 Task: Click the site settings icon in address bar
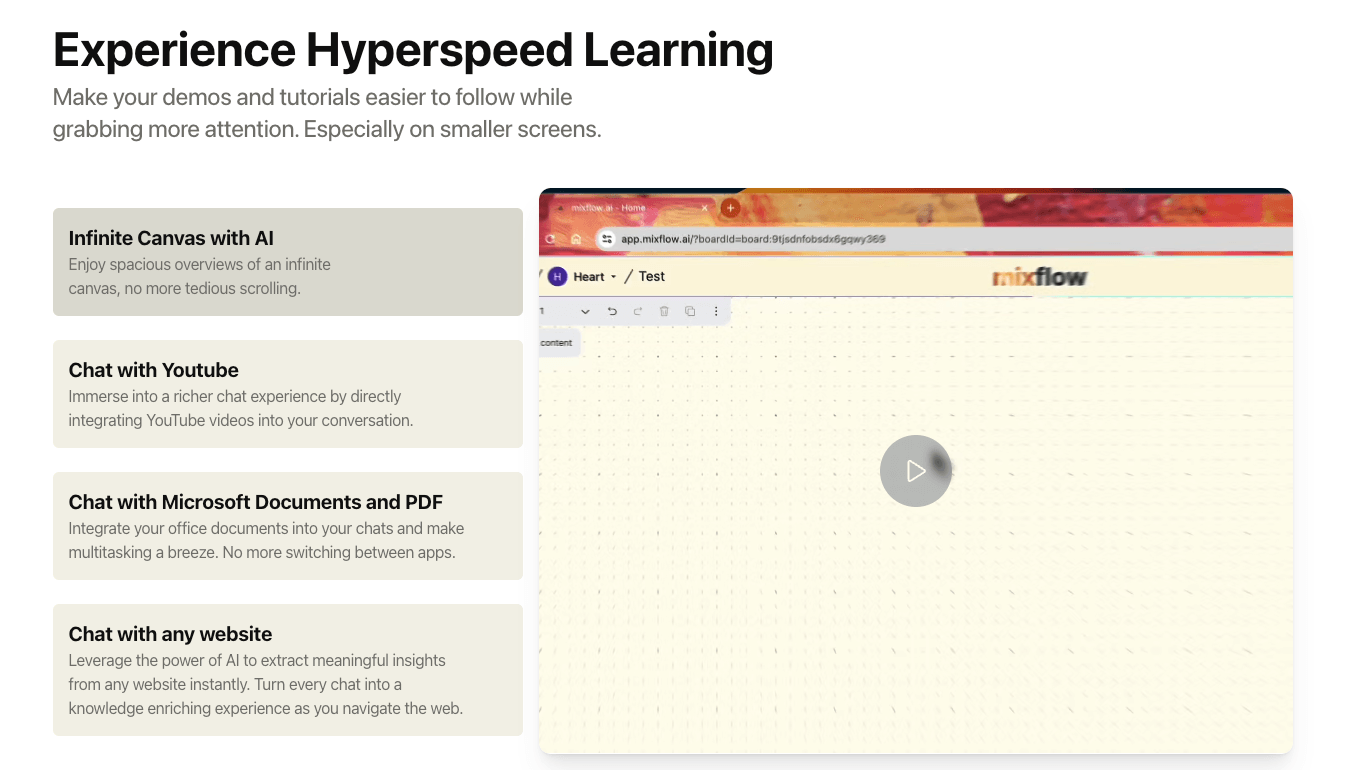click(x=606, y=239)
